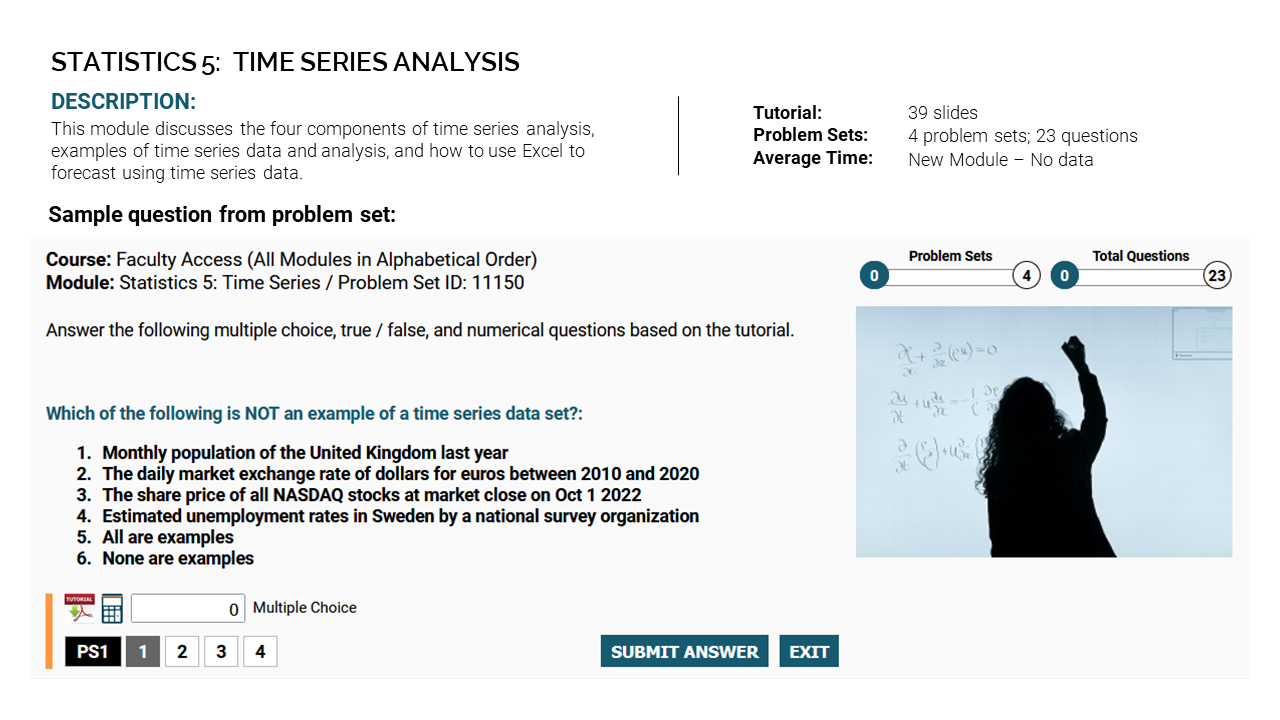1280x720 pixels.
Task: Select the currently active question 1 tab
Action: tap(142, 651)
